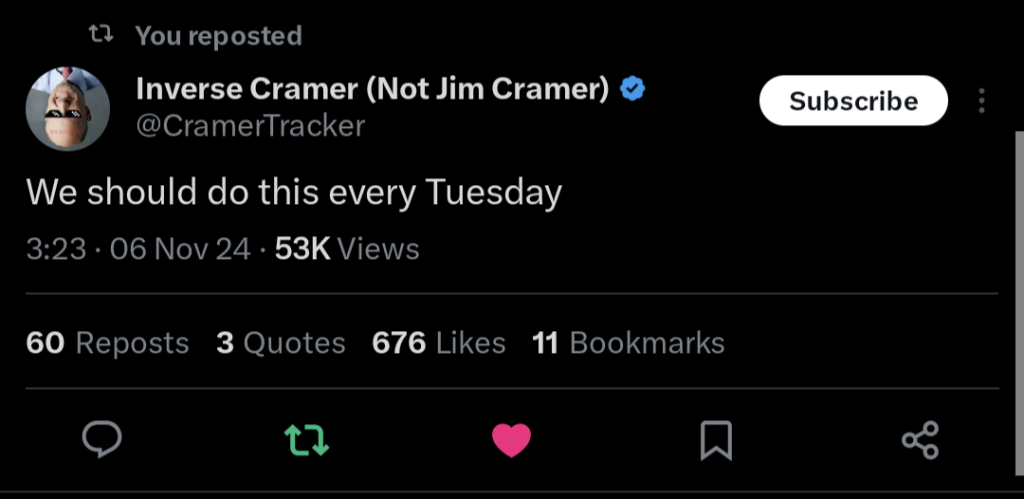Open the @CramerTracker handle link
The height and width of the screenshot is (499, 1024).
[250, 126]
